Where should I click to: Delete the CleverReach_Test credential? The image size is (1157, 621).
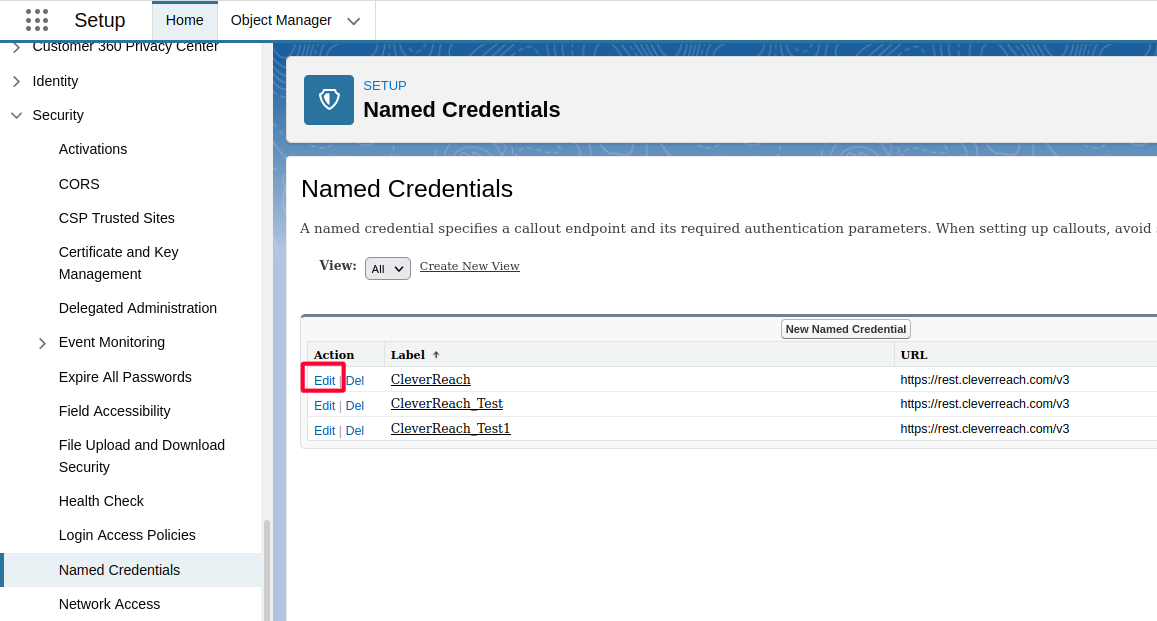(x=355, y=406)
